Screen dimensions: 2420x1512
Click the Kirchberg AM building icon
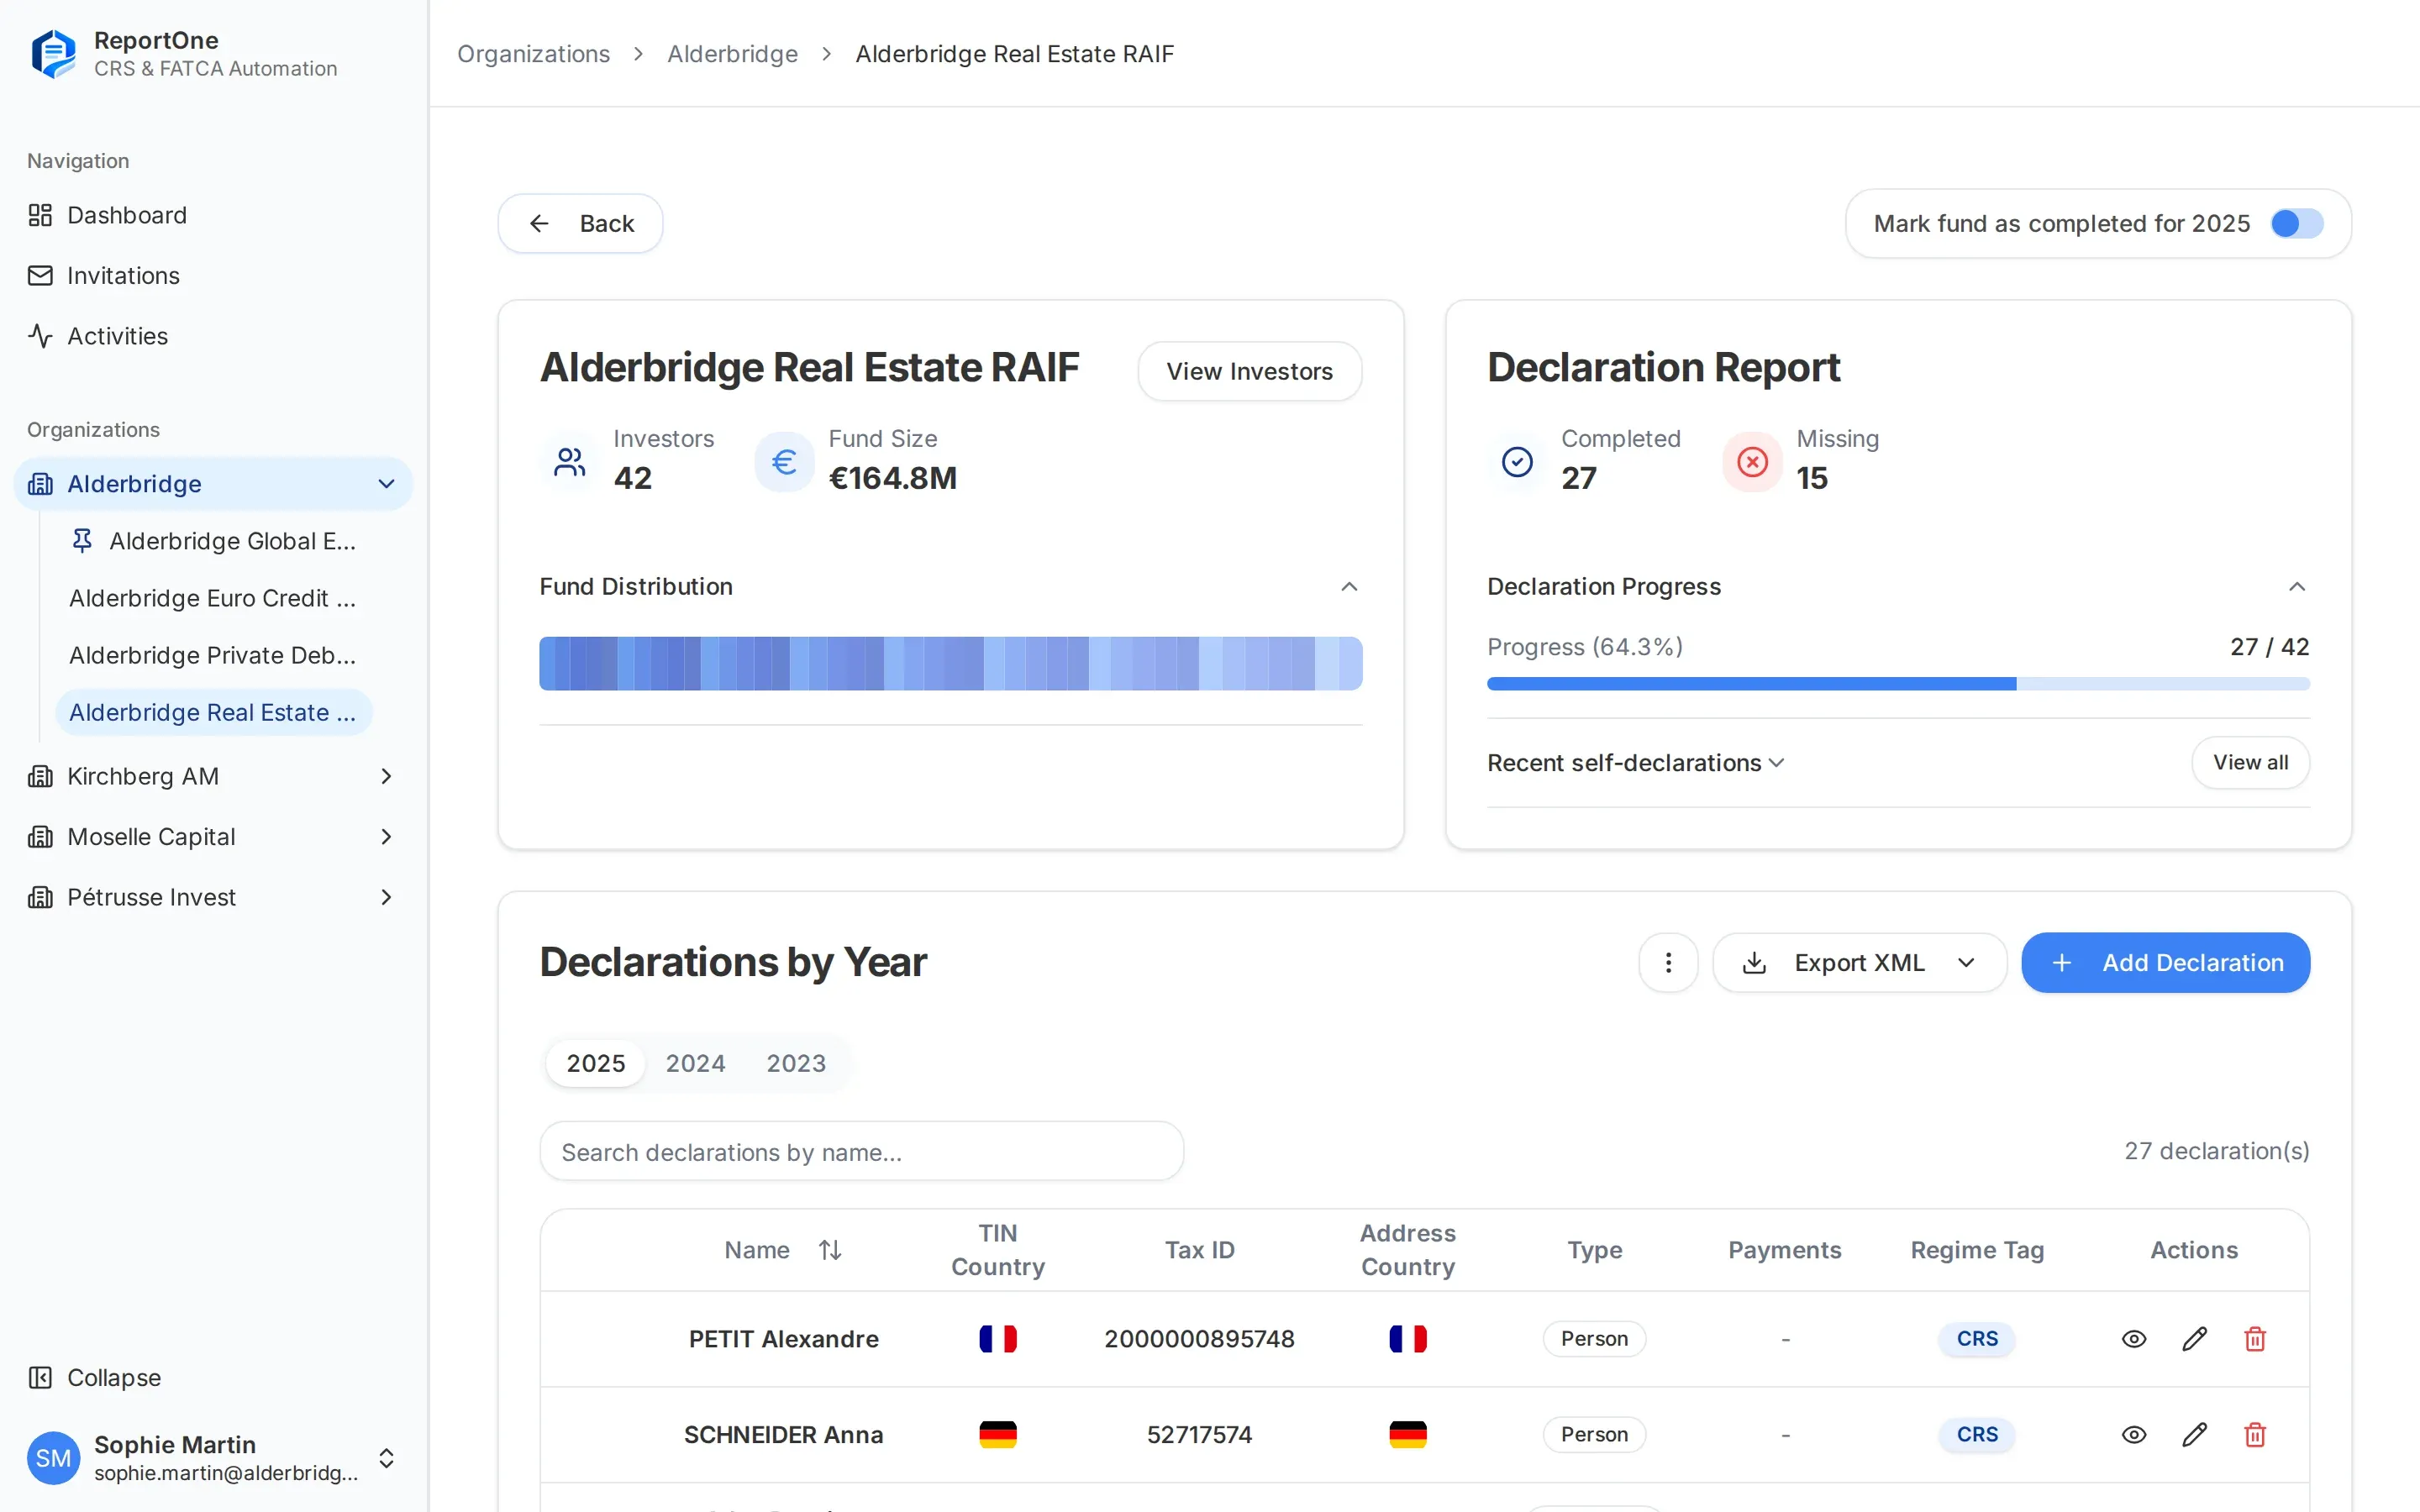40,776
